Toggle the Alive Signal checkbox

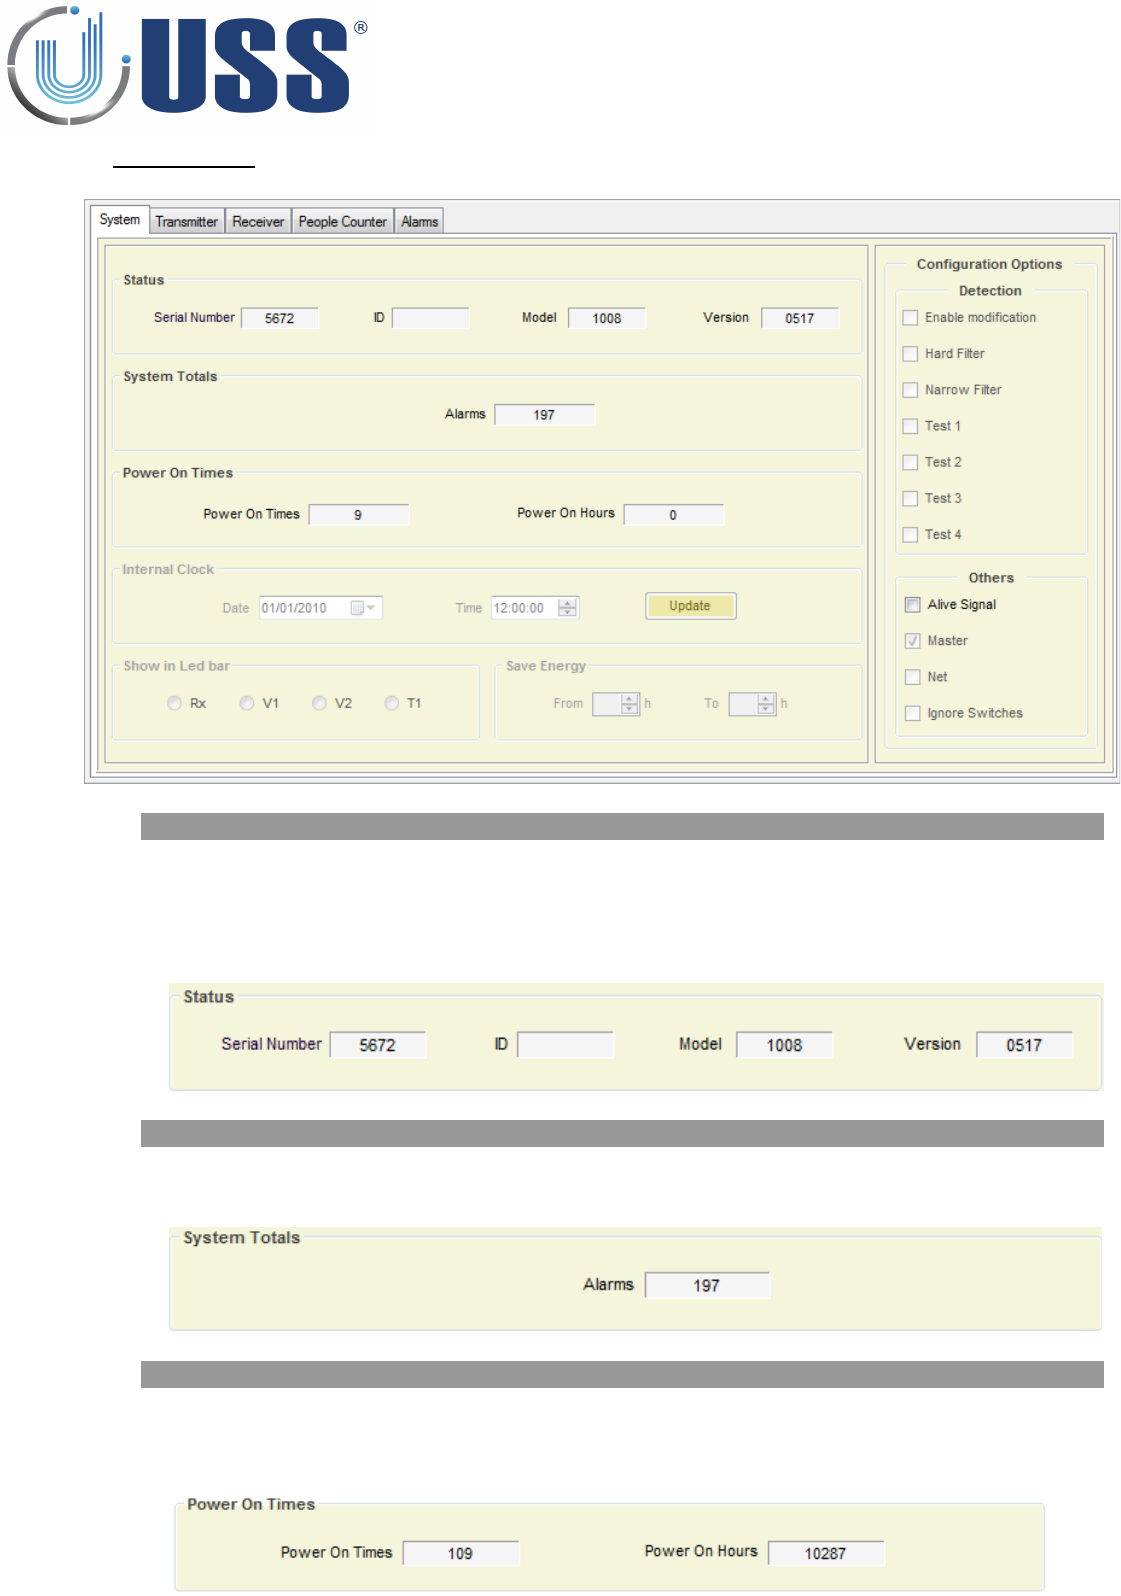click(x=912, y=605)
